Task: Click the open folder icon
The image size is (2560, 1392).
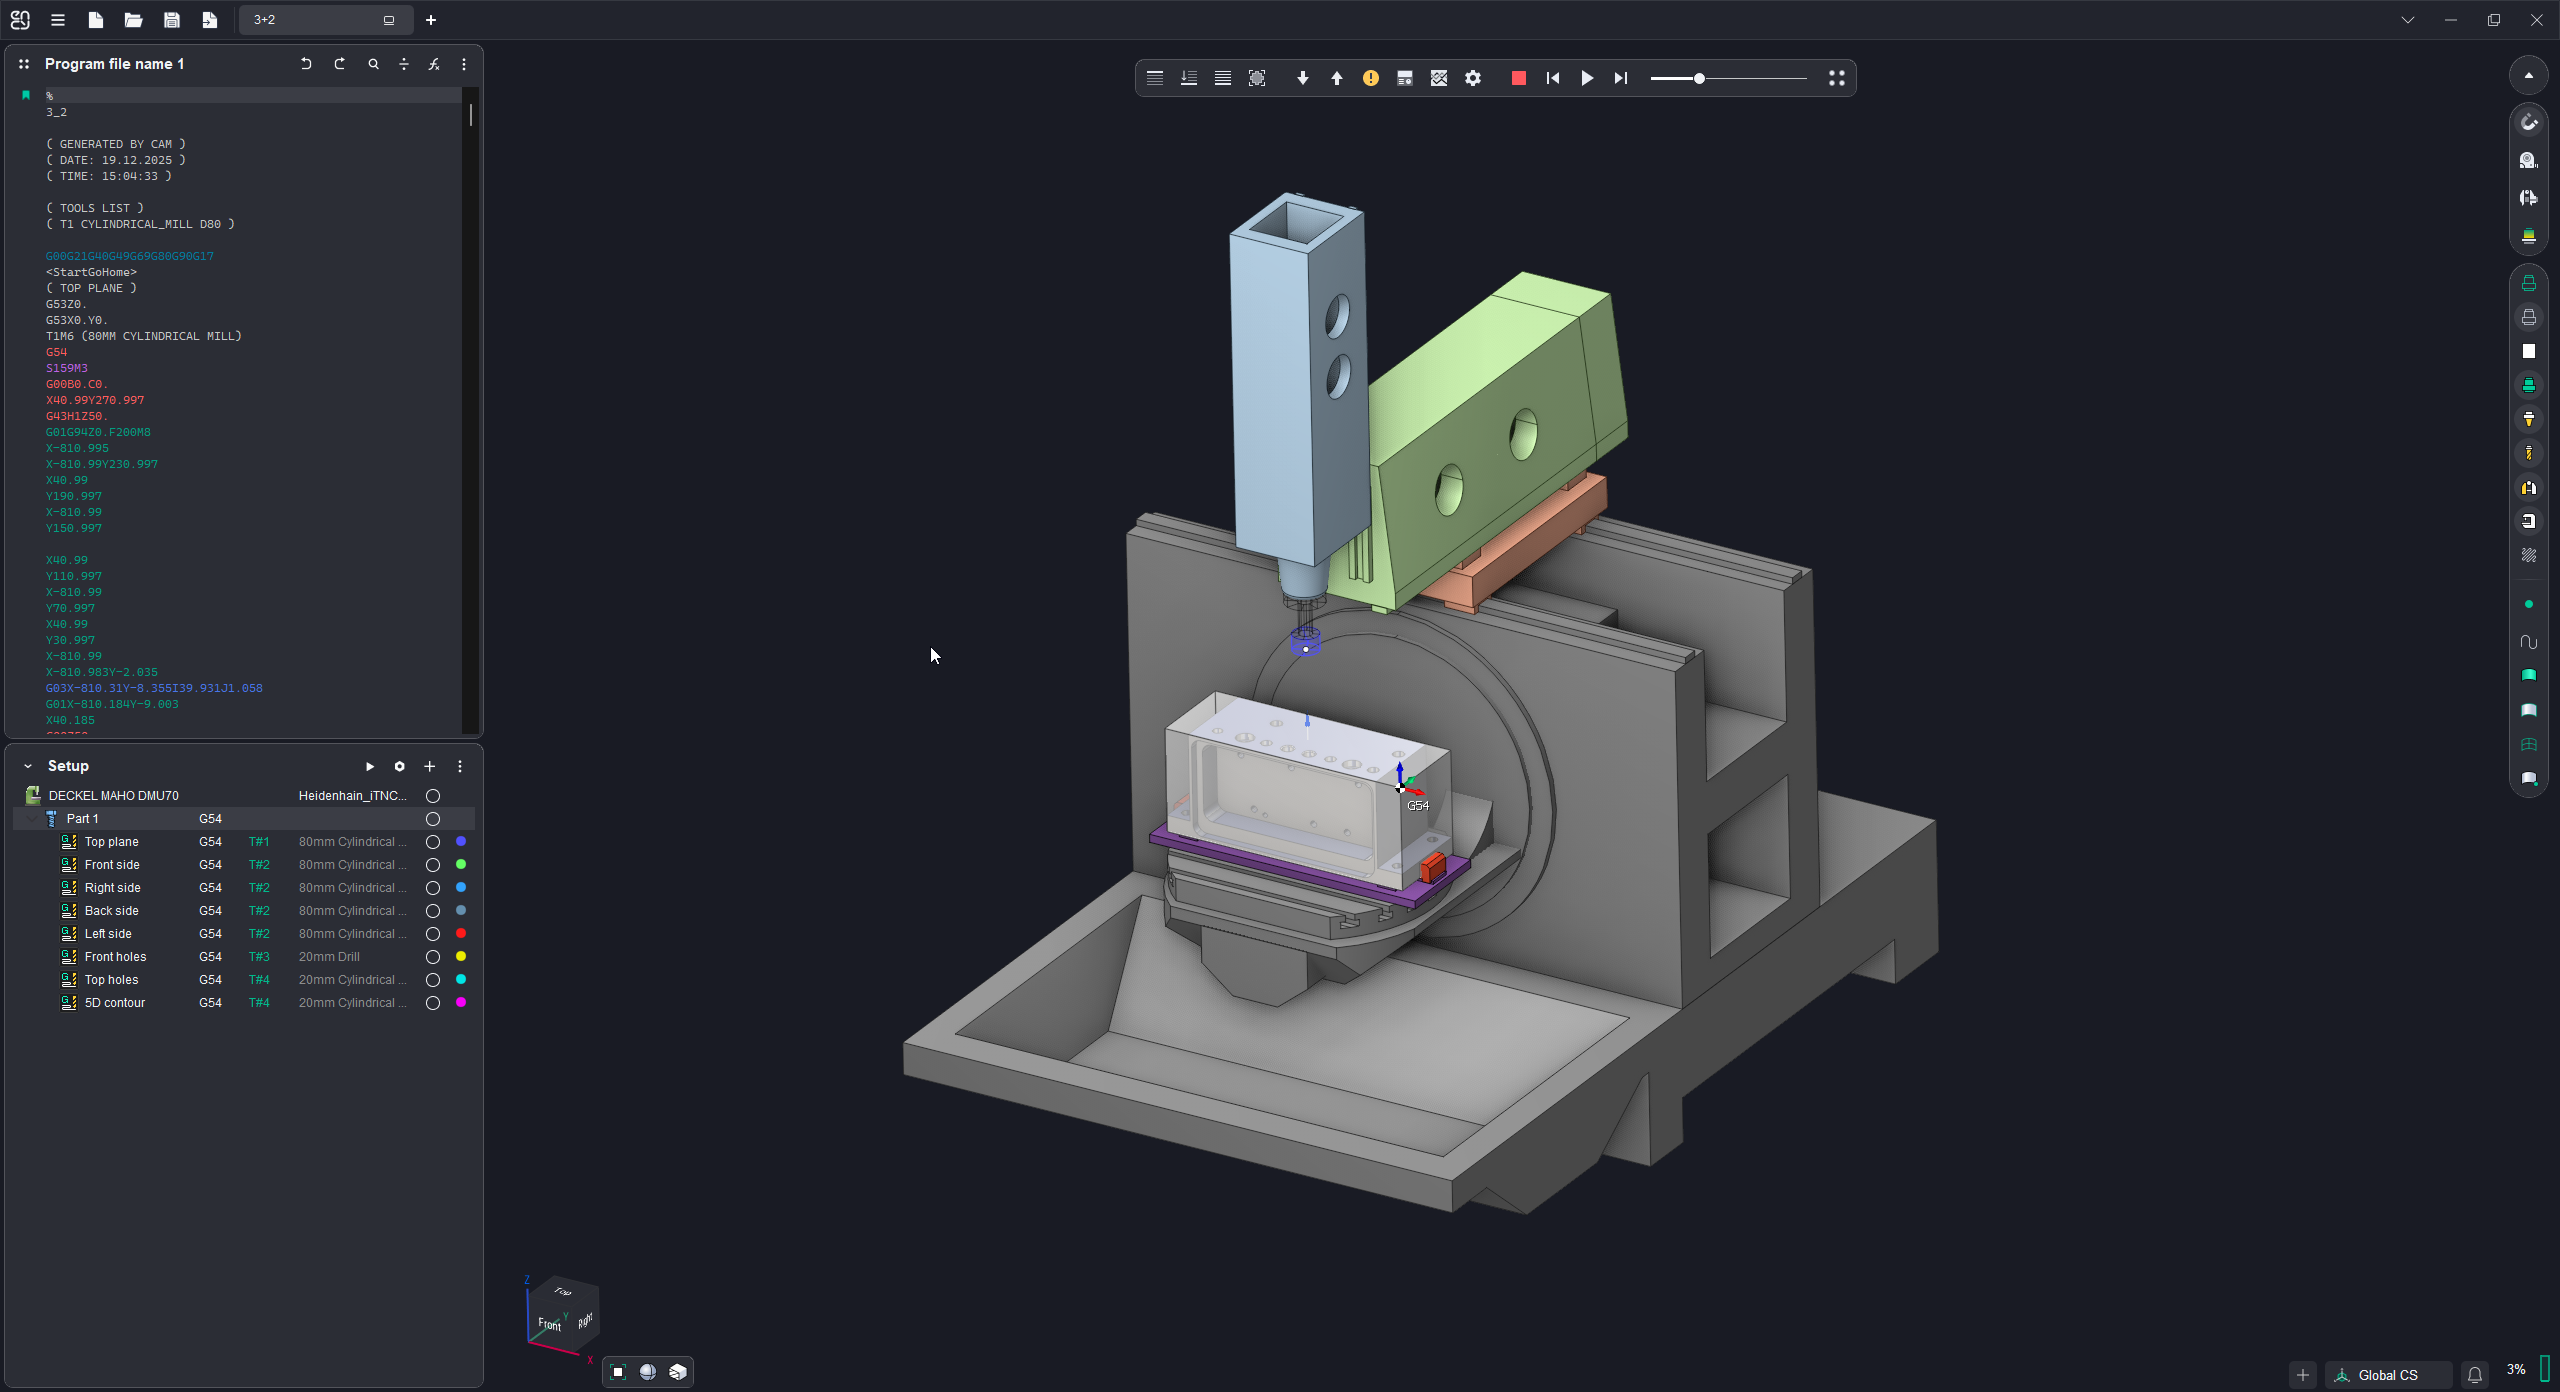Action: coord(133,20)
